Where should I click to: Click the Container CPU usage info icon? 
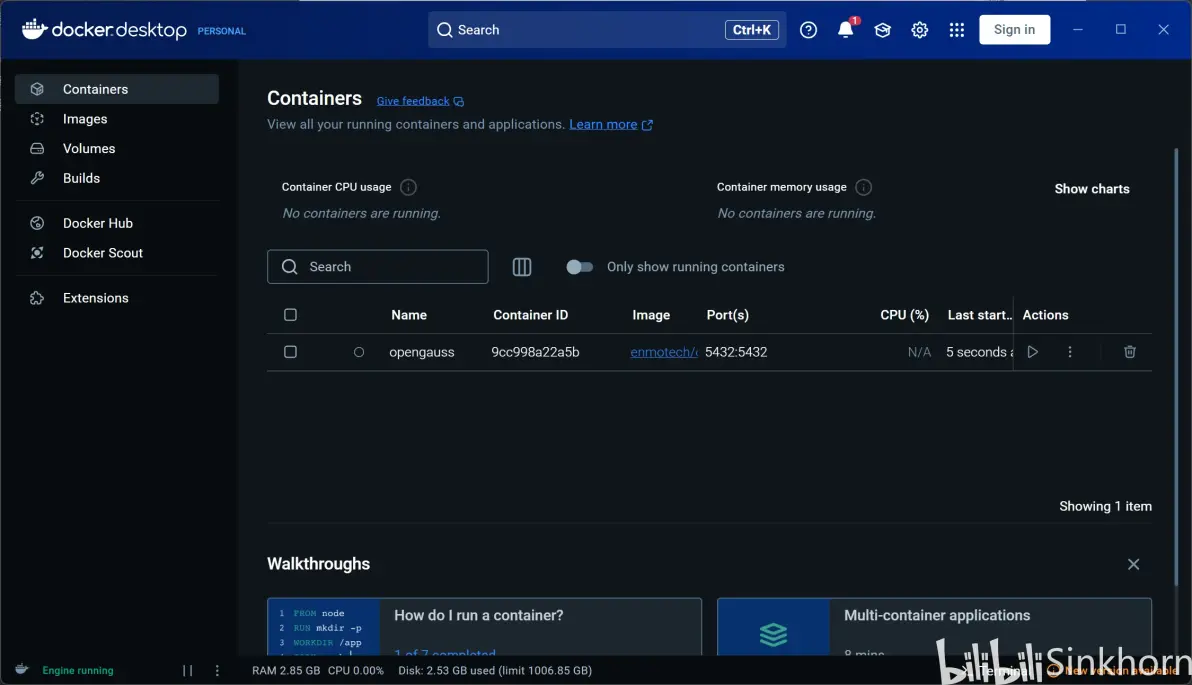point(408,187)
